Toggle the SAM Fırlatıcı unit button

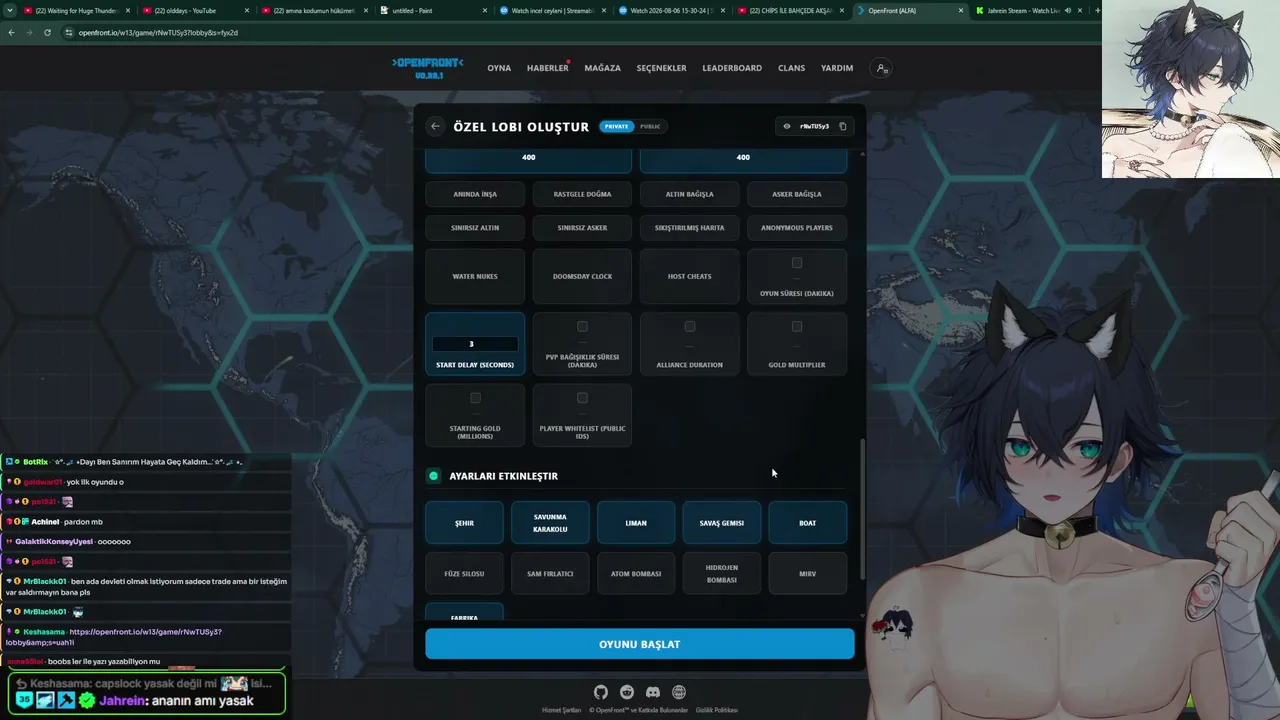[x=550, y=574]
